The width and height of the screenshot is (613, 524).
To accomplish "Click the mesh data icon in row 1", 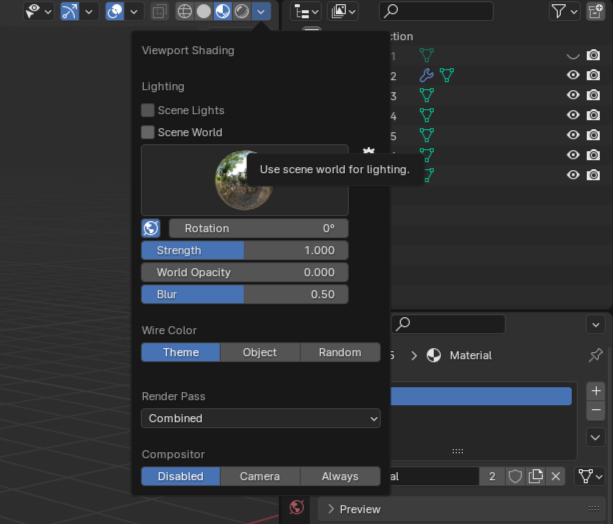I will coord(427,55).
